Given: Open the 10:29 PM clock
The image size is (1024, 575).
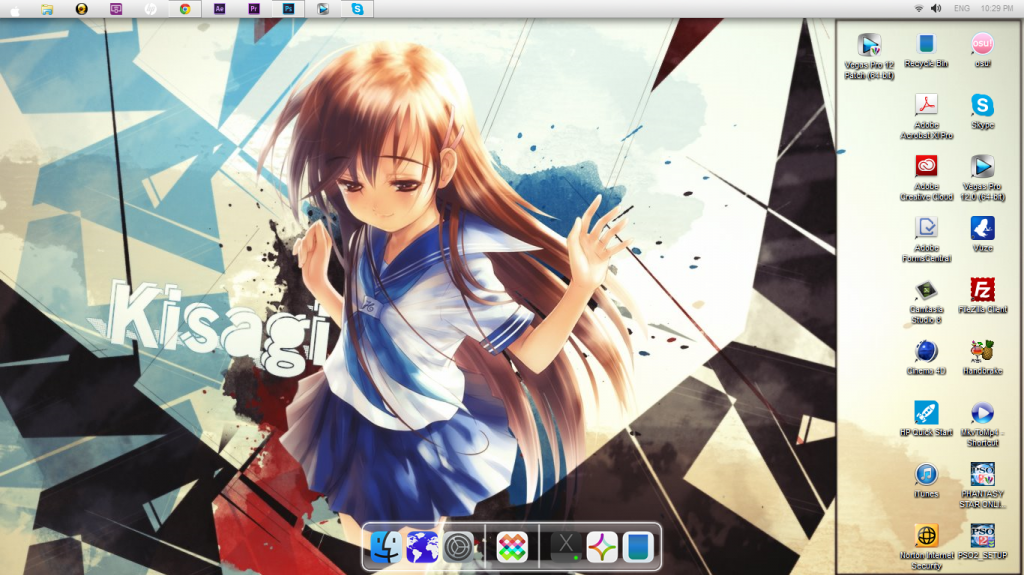Looking at the screenshot, I should click(997, 8).
